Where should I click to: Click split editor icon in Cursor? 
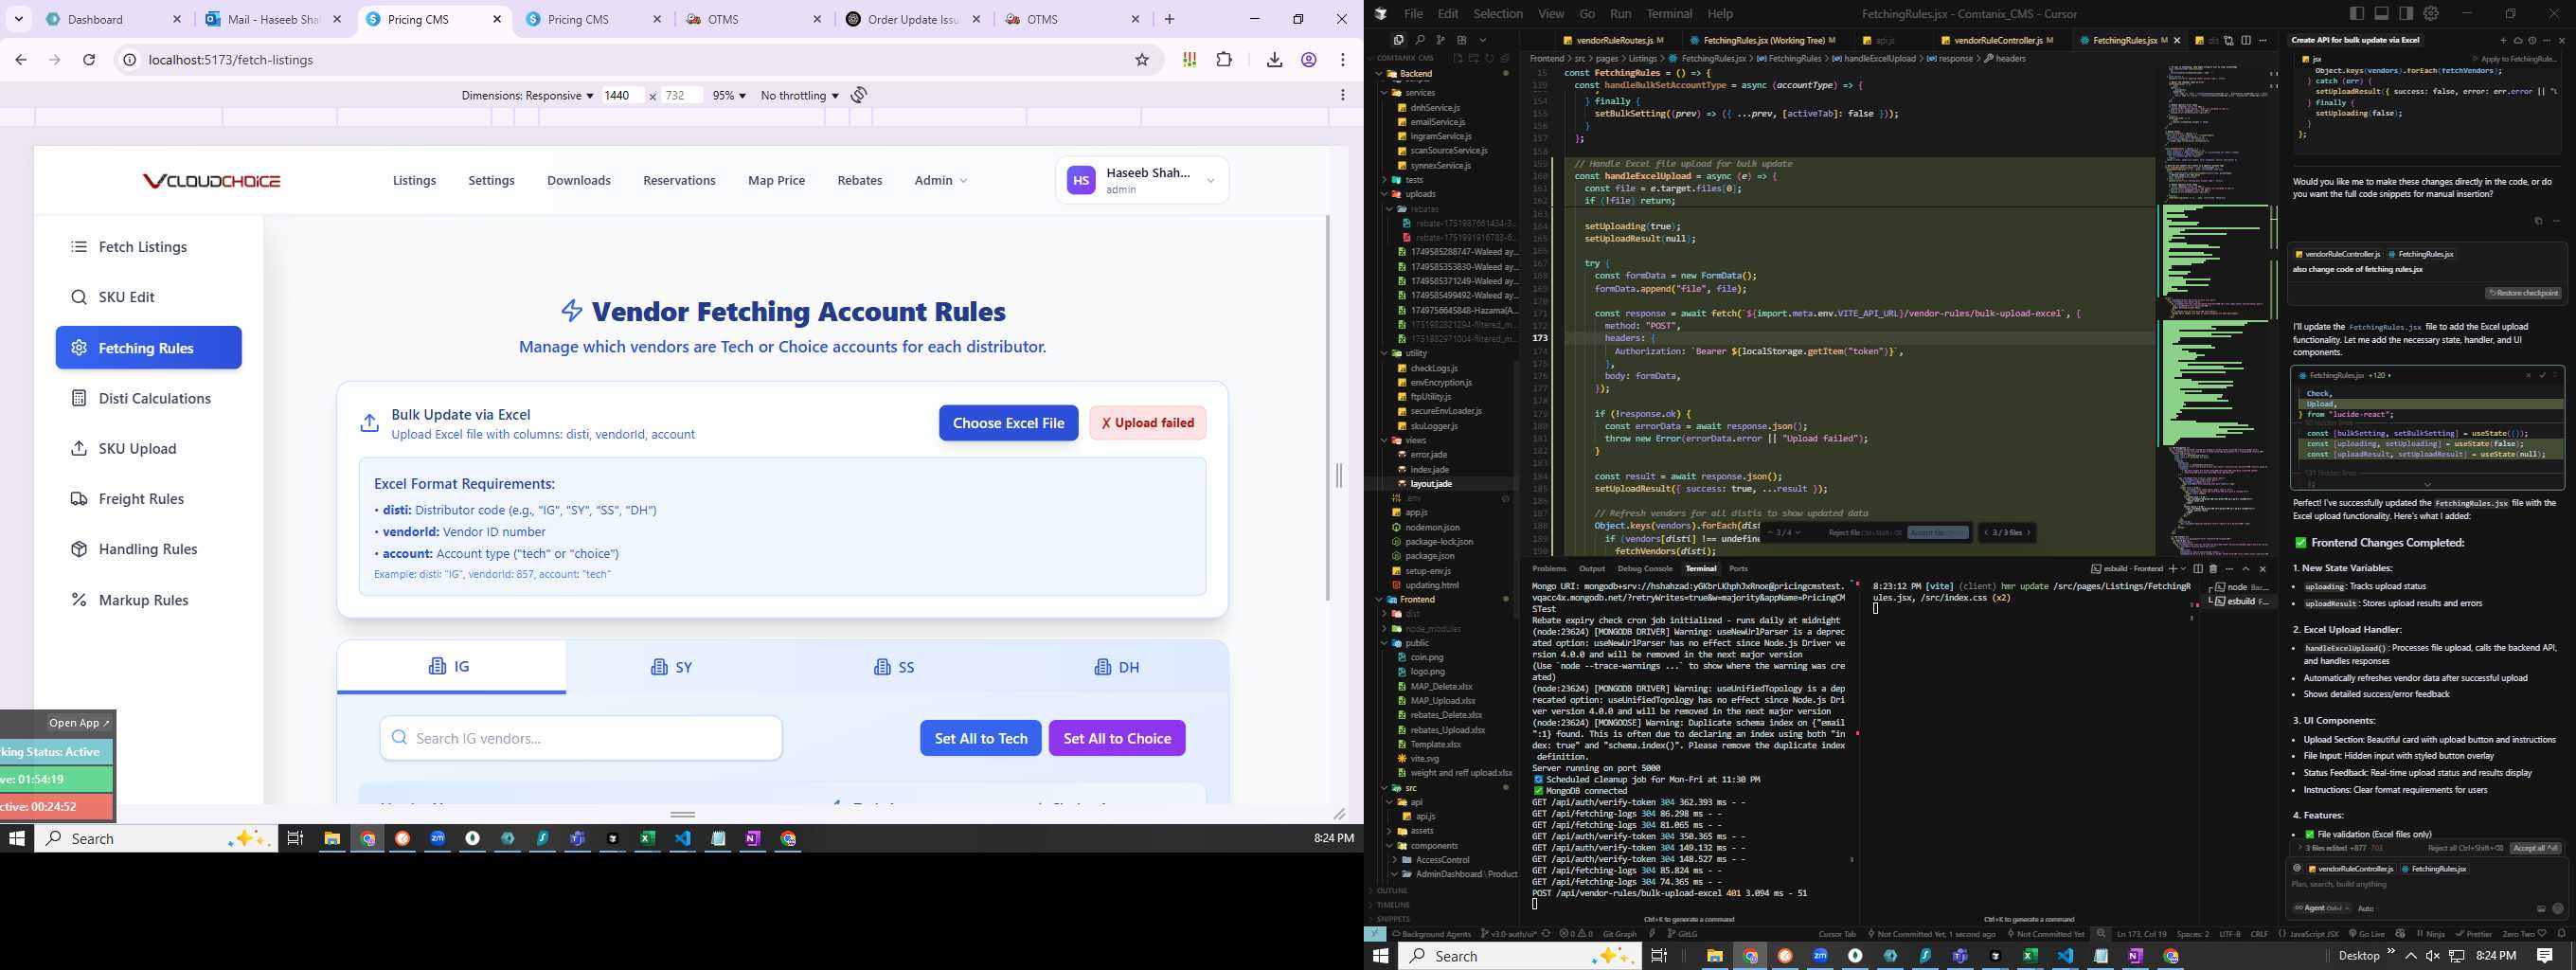(2246, 40)
